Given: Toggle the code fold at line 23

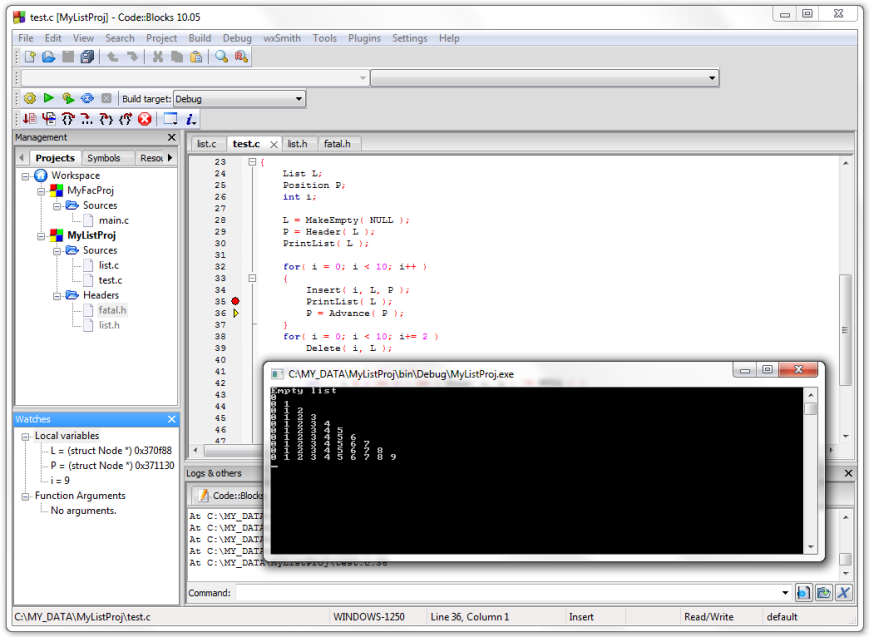Looking at the screenshot, I should point(252,162).
